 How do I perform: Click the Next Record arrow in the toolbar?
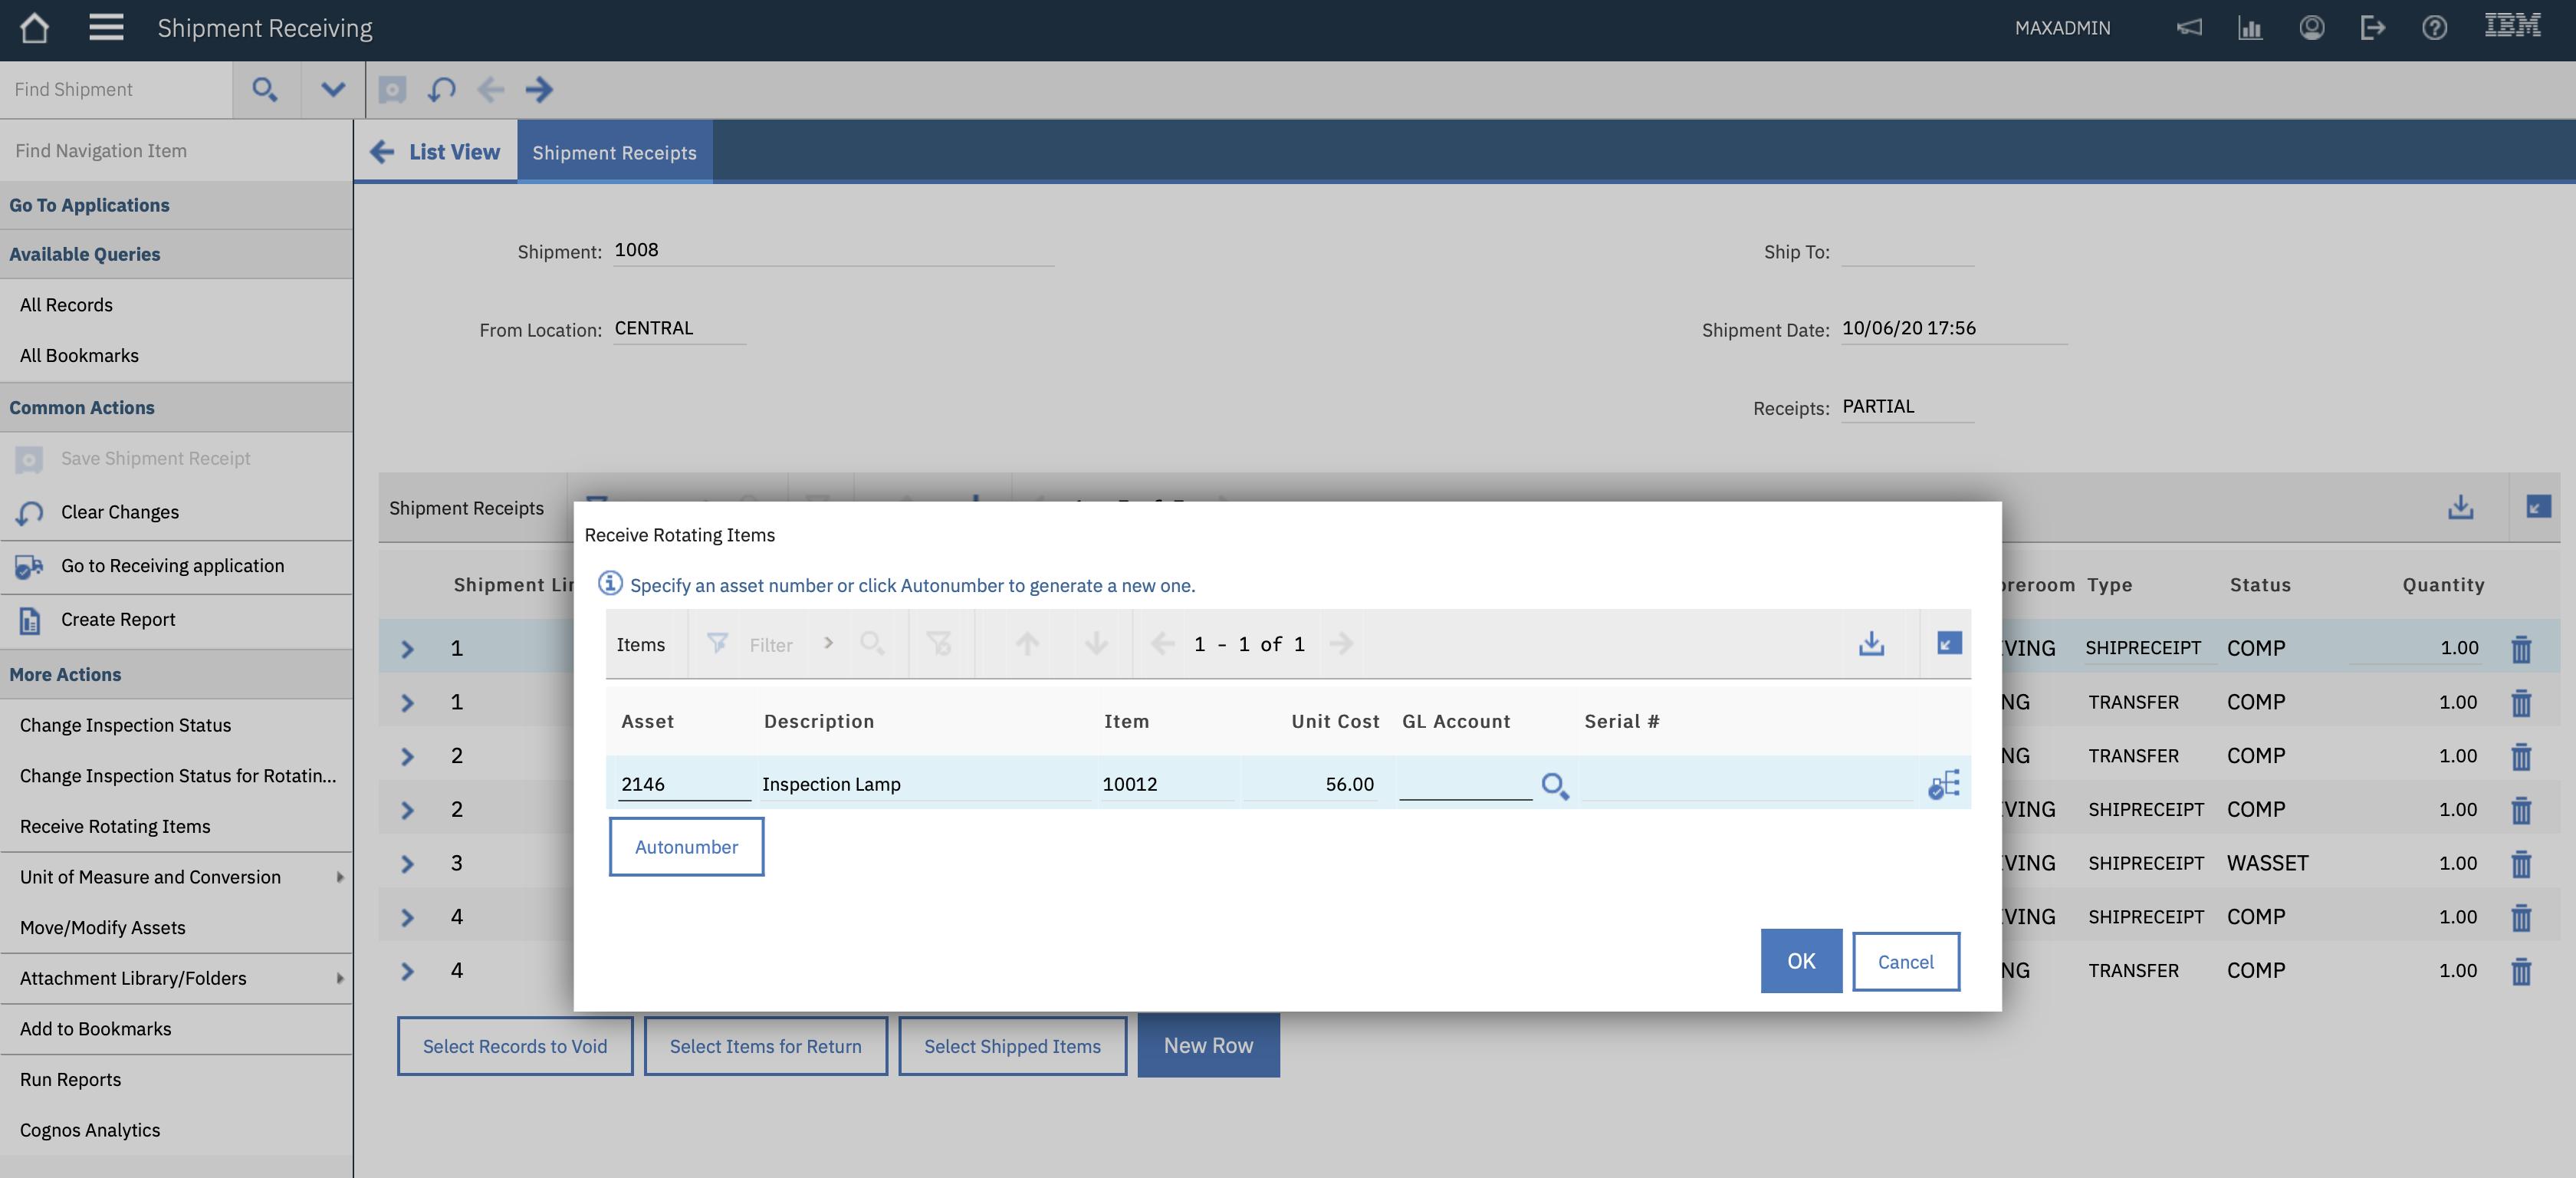coord(540,89)
